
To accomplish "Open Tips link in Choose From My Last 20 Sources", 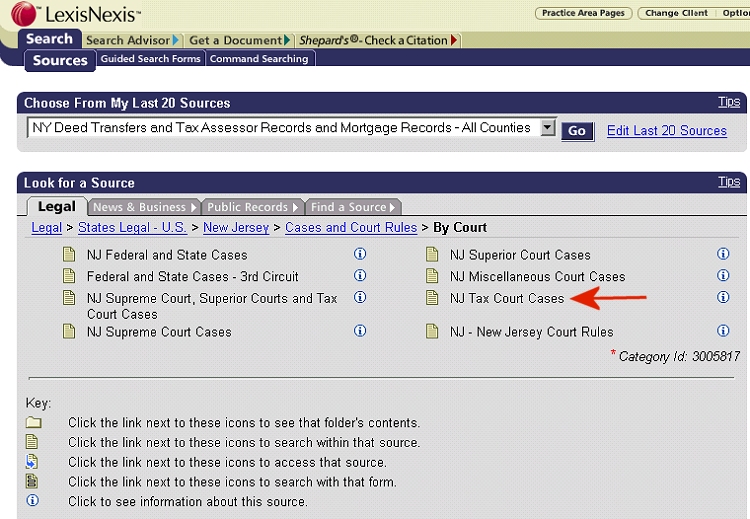I will point(728,102).
